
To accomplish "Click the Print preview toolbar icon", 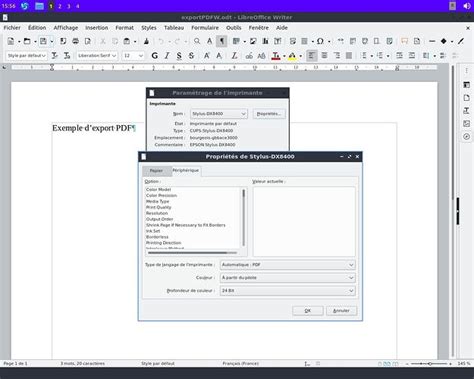I will click(x=88, y=41).
